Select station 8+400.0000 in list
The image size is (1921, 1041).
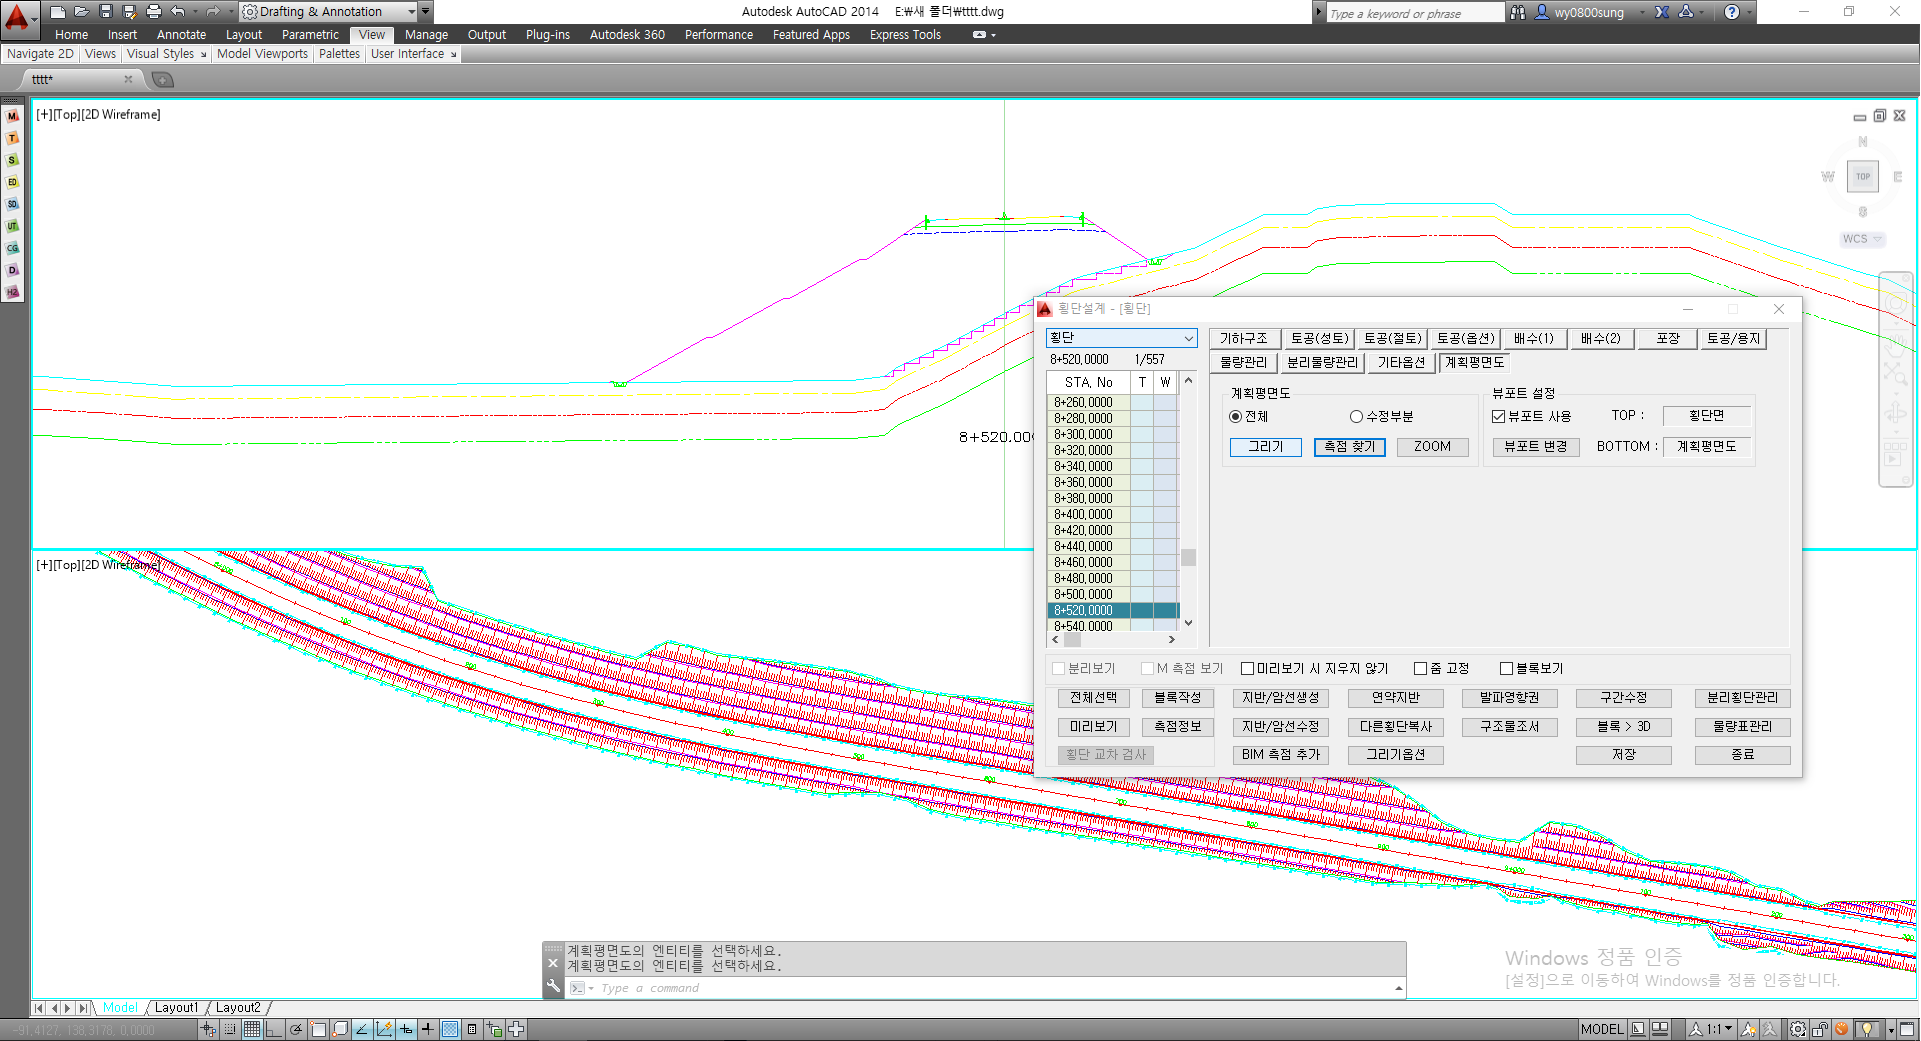click(1083, 515)
